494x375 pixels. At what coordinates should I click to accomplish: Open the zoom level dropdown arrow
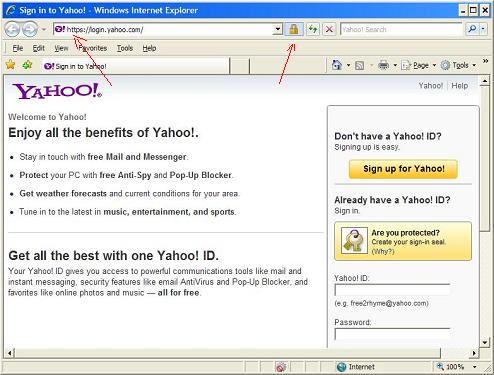475,367
